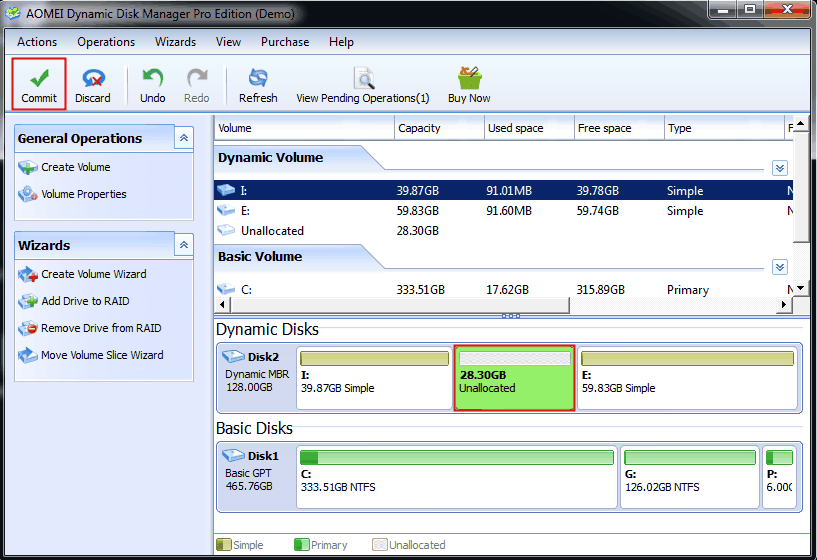Select the I: 39.87GB Simple partition block

tap(374, 378)
